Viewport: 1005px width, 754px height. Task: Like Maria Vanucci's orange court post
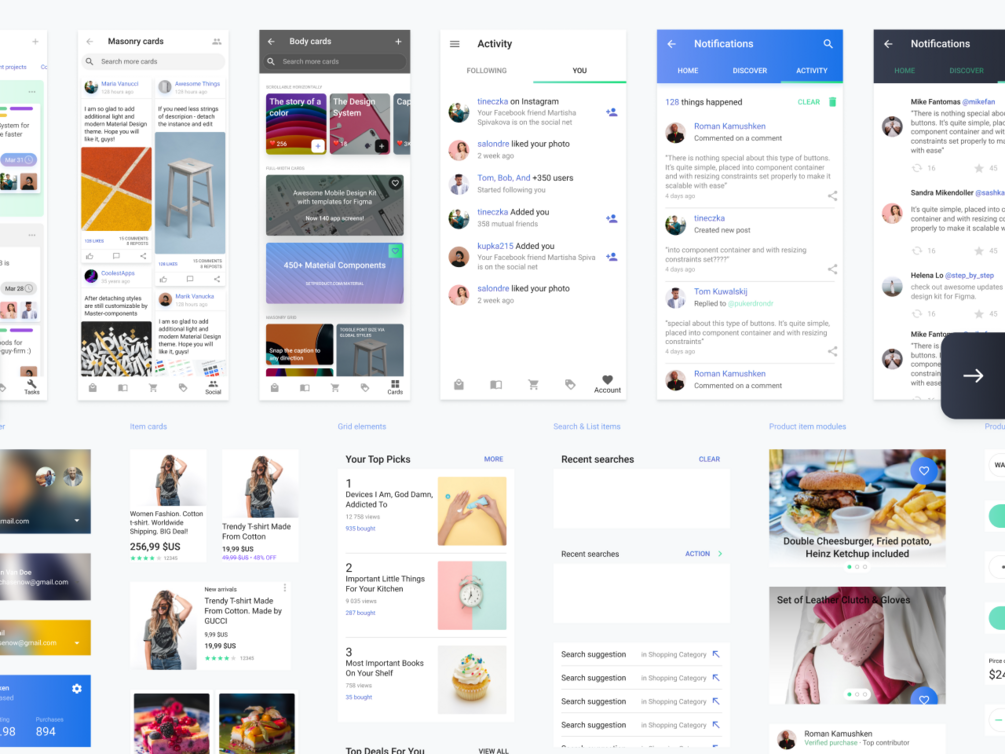point(90,256)
